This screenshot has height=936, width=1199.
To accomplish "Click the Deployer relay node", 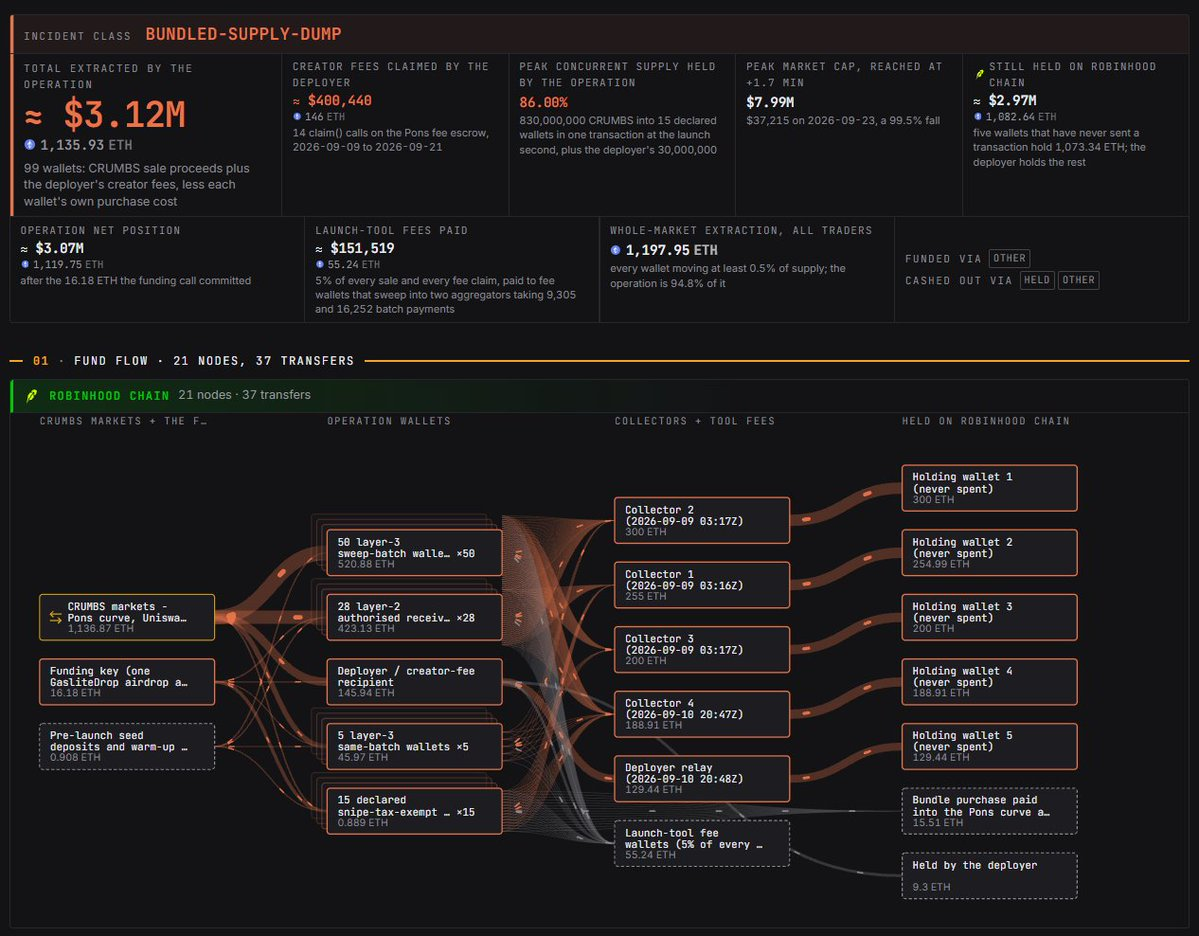I will [702, 778].
